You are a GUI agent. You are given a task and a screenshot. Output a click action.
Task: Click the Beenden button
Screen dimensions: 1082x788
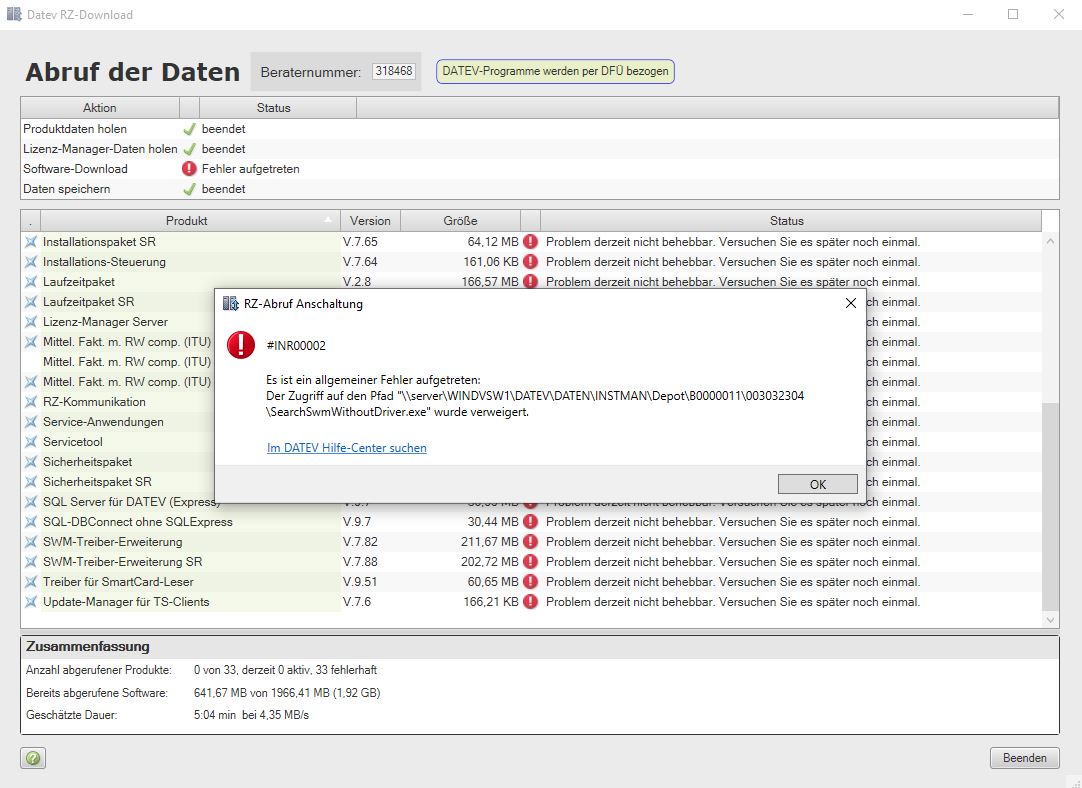[1024, 758]
